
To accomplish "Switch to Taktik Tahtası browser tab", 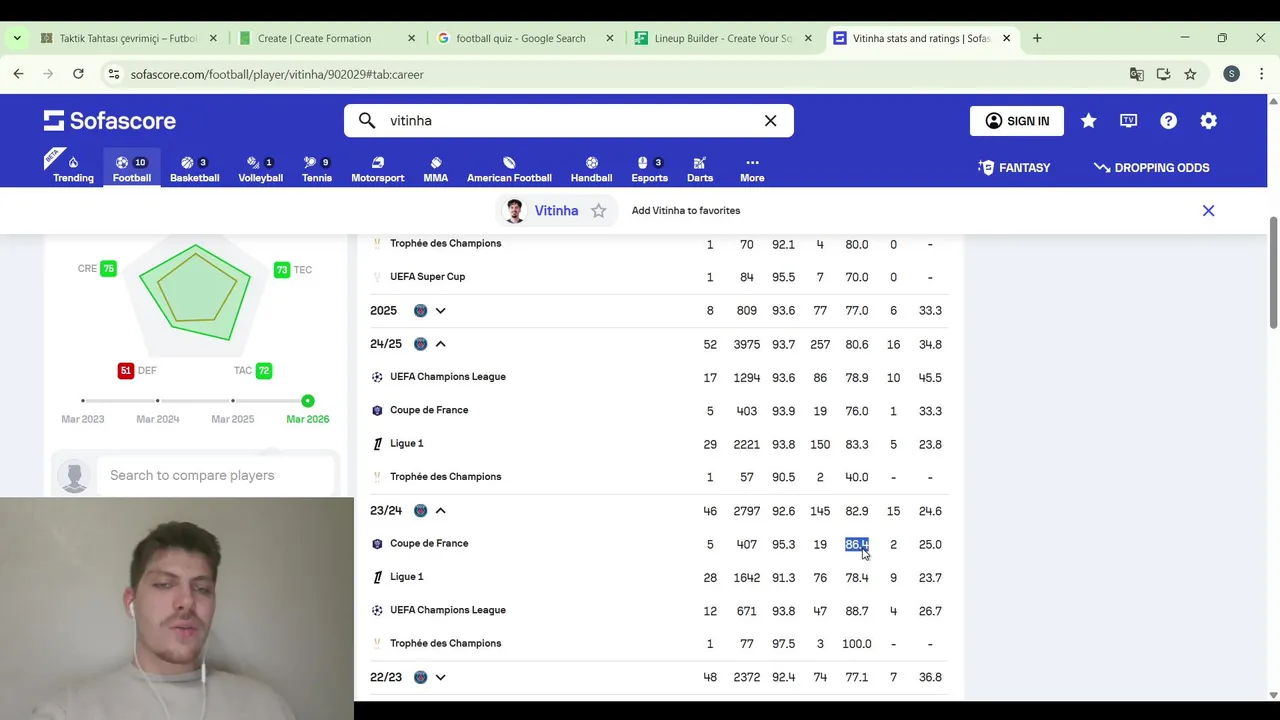I will point(128,38).
